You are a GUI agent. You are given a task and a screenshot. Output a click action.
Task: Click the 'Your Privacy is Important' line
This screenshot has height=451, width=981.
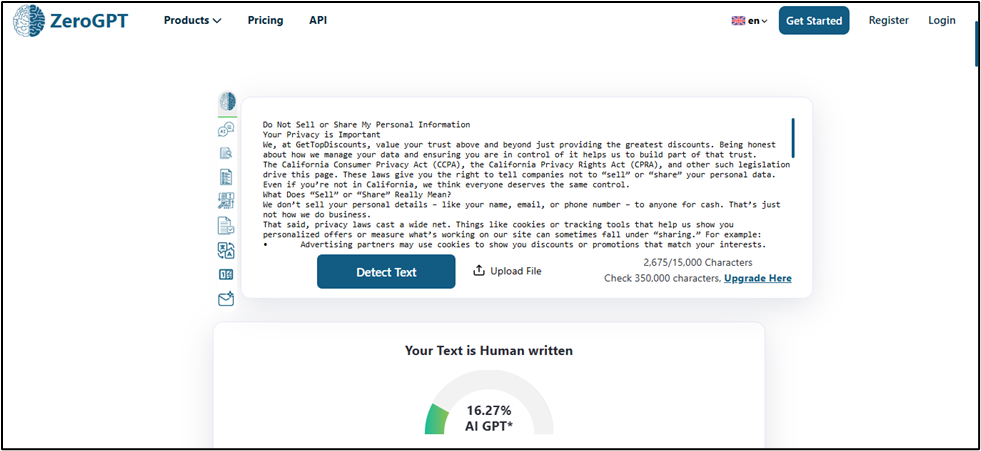pos(322,134)
